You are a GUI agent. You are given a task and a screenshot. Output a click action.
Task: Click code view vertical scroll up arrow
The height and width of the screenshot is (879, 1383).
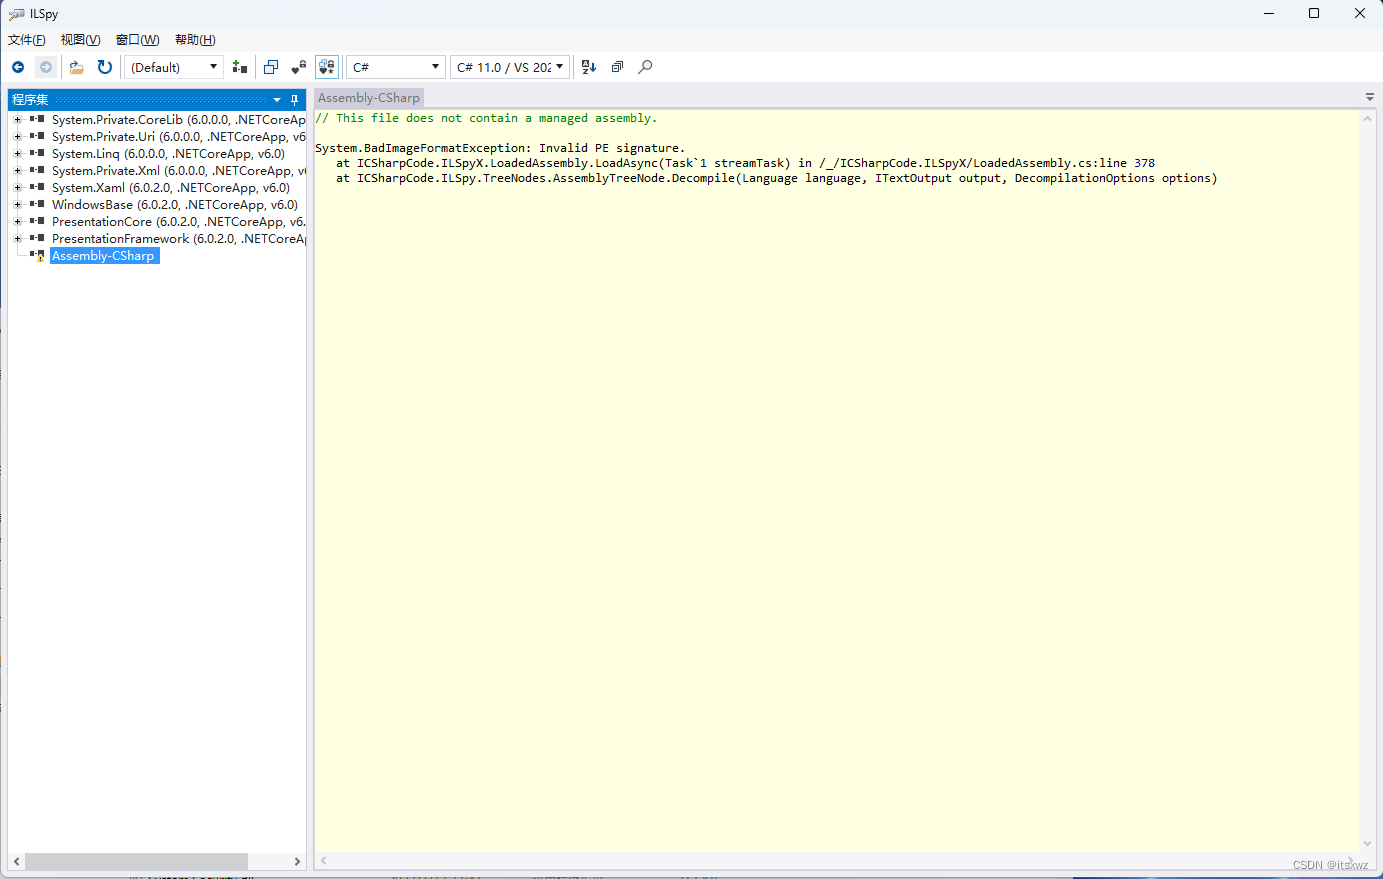(x=1367, y=119)
